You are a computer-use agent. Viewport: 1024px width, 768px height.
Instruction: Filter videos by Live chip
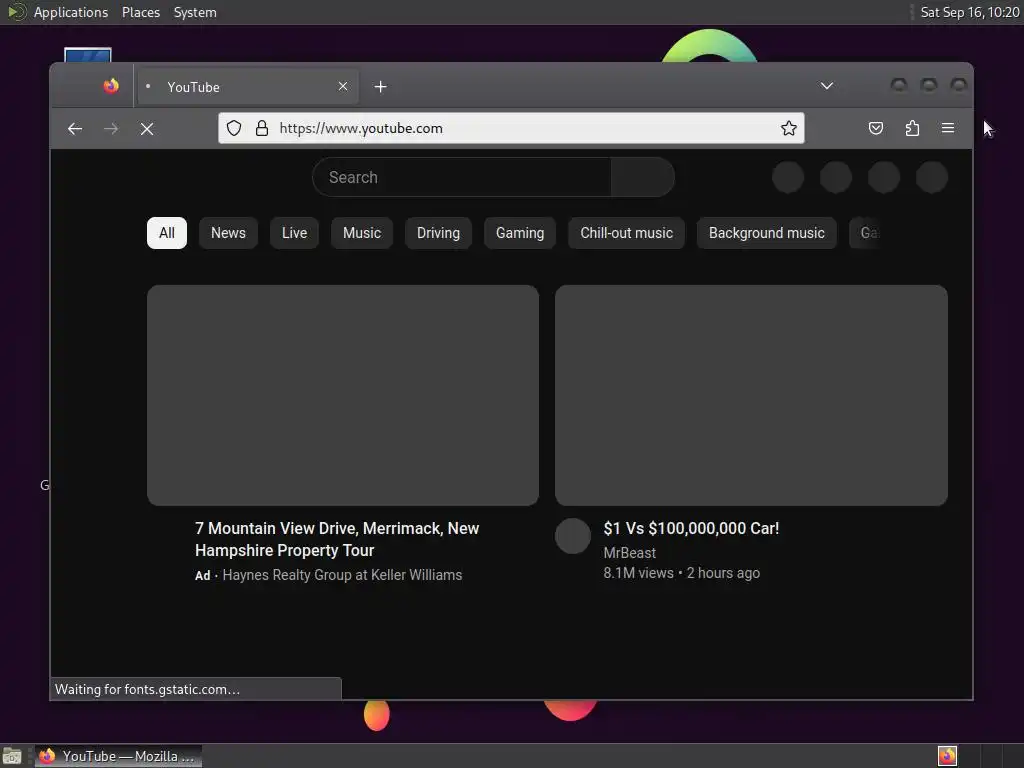(294, 233)
